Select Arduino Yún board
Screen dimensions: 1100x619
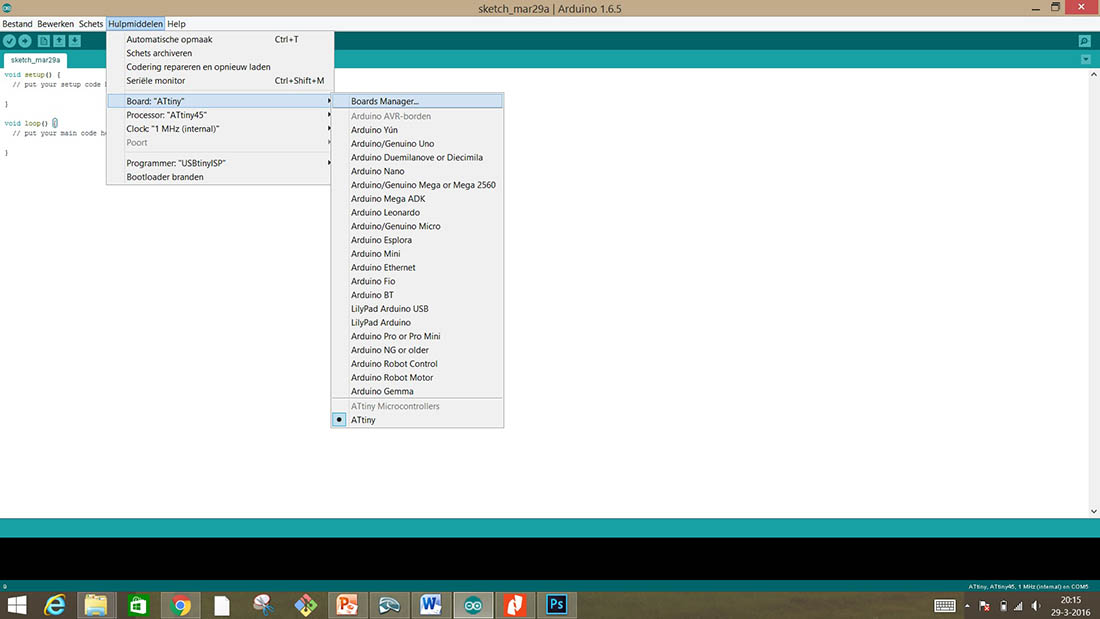(417, 130)
